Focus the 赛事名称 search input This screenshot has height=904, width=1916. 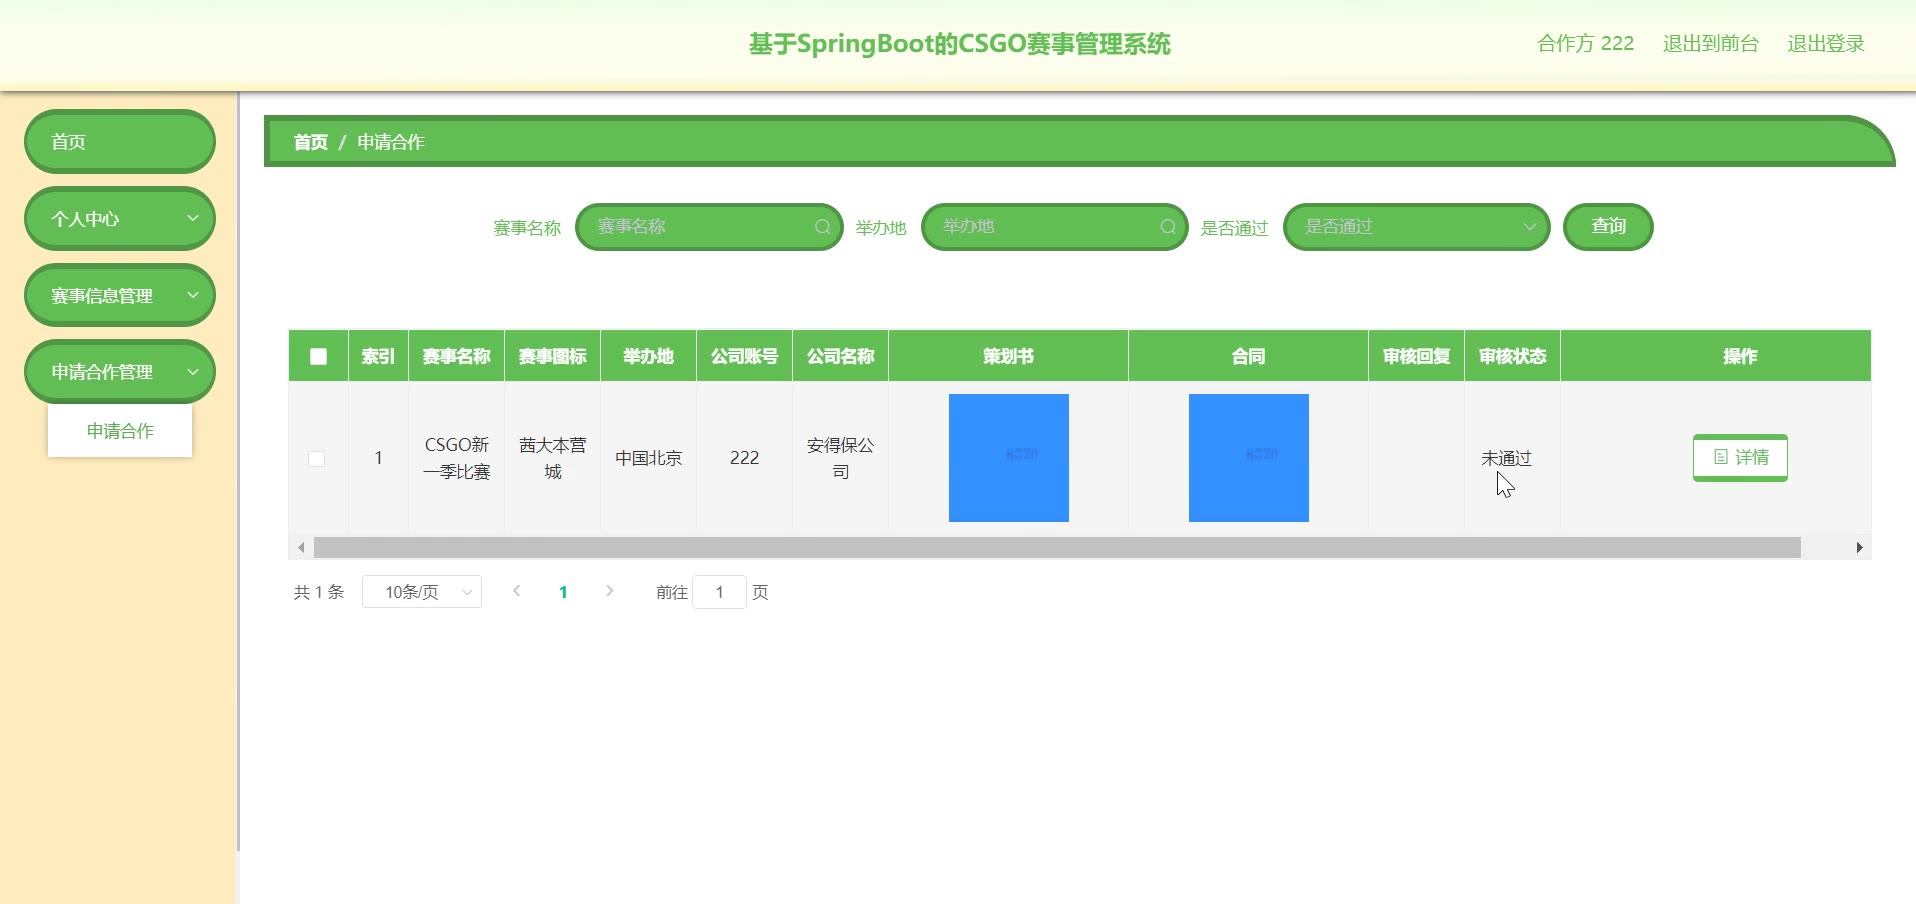[x=709, y=227]
